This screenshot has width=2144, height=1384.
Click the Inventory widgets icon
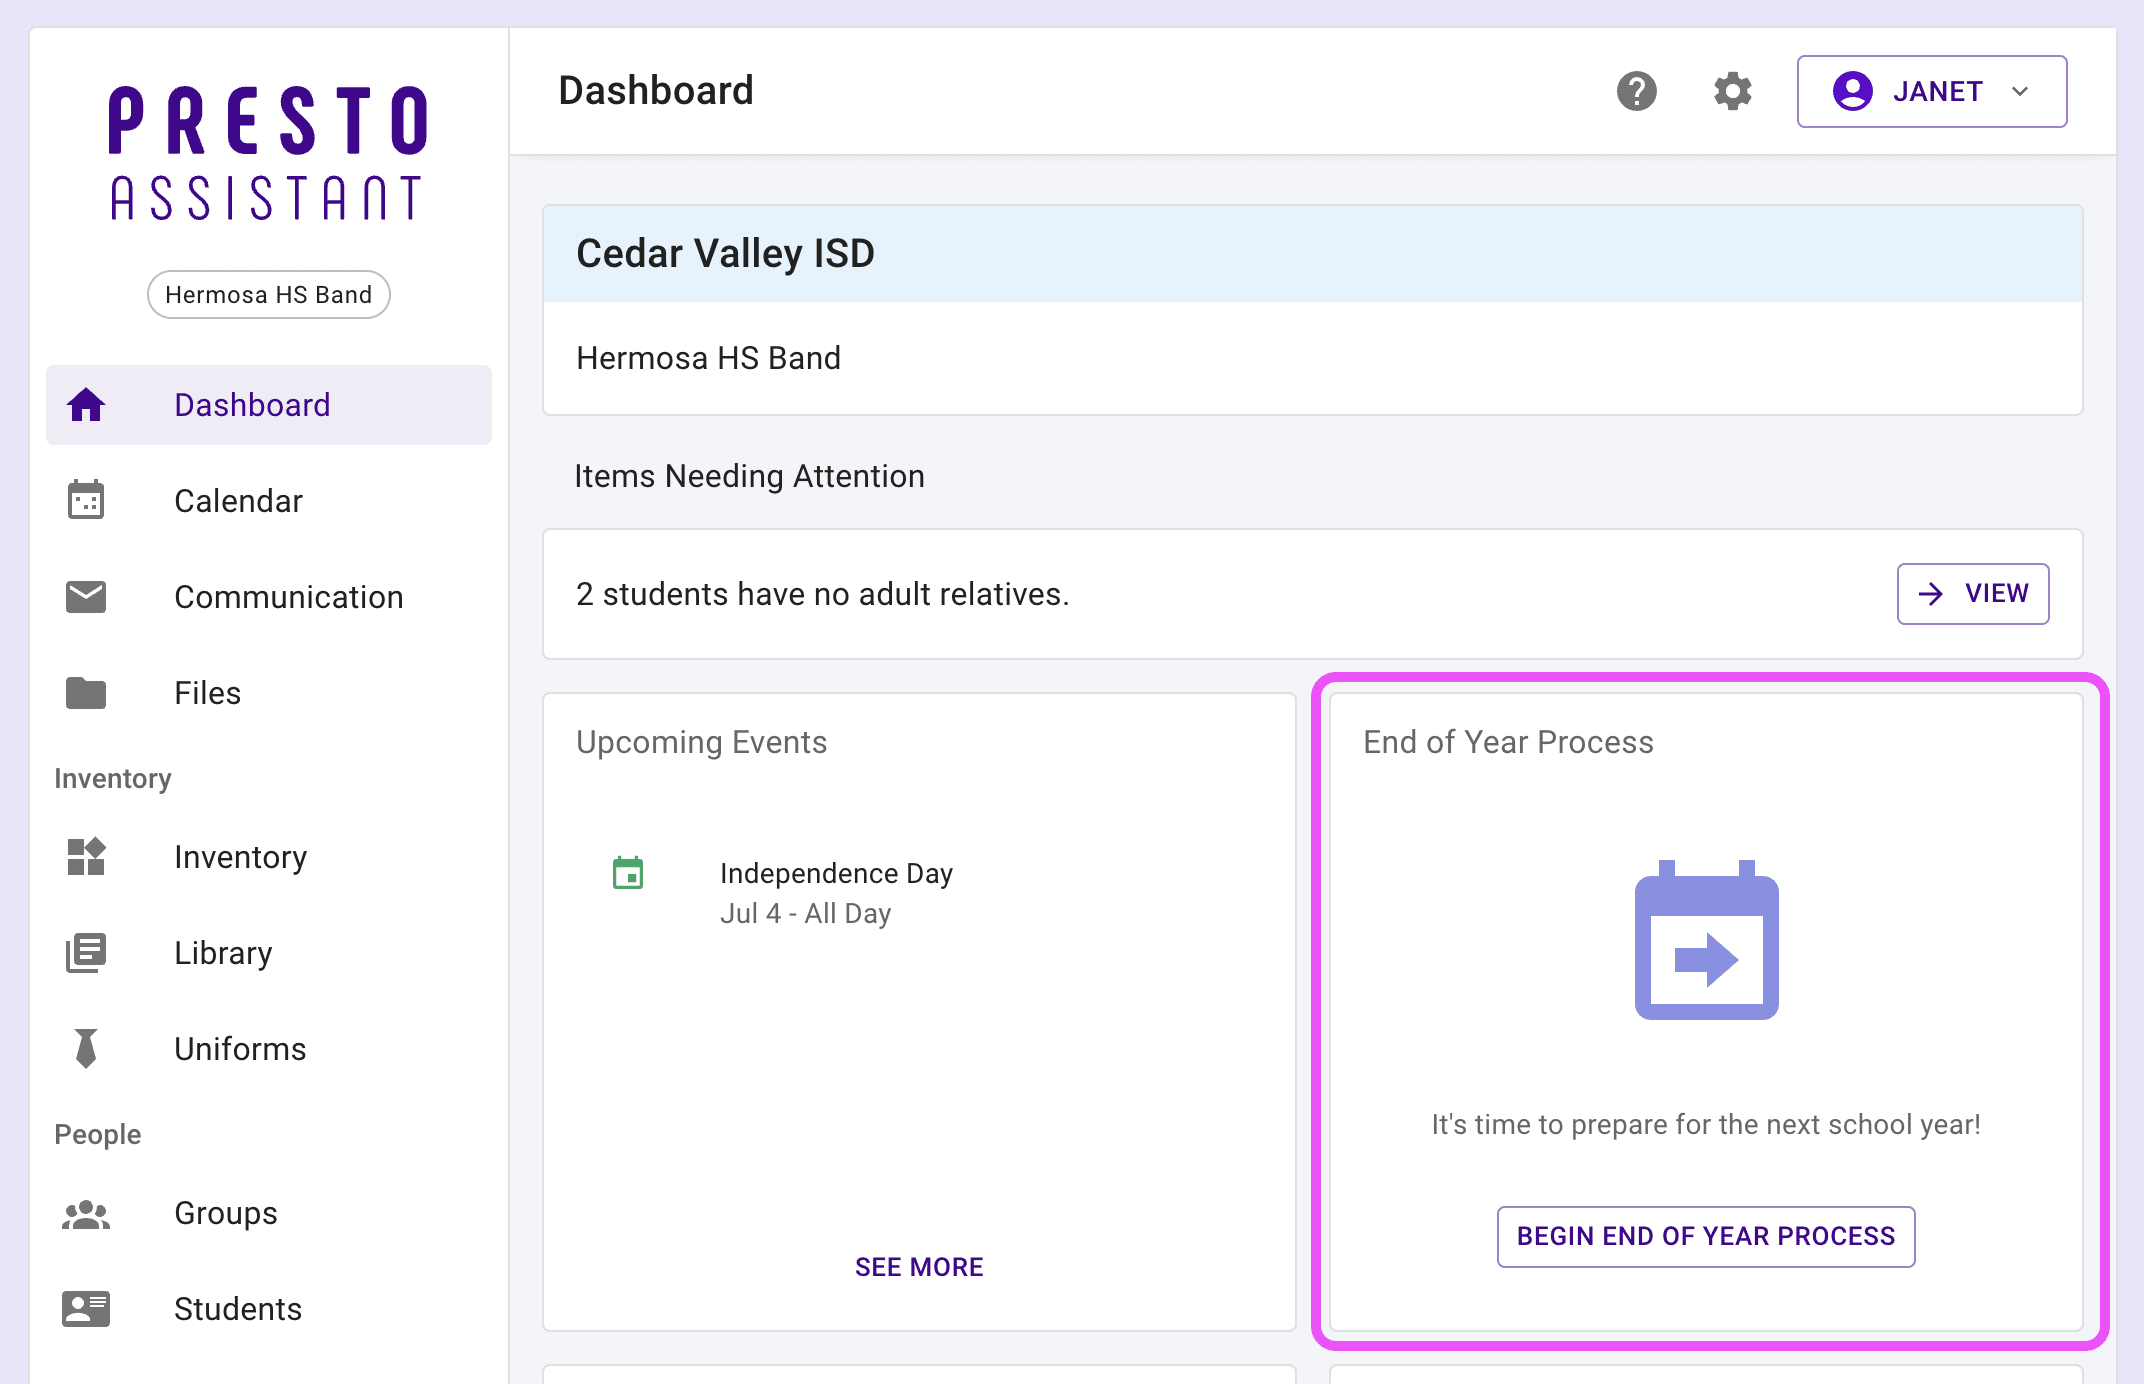(86, 856)
